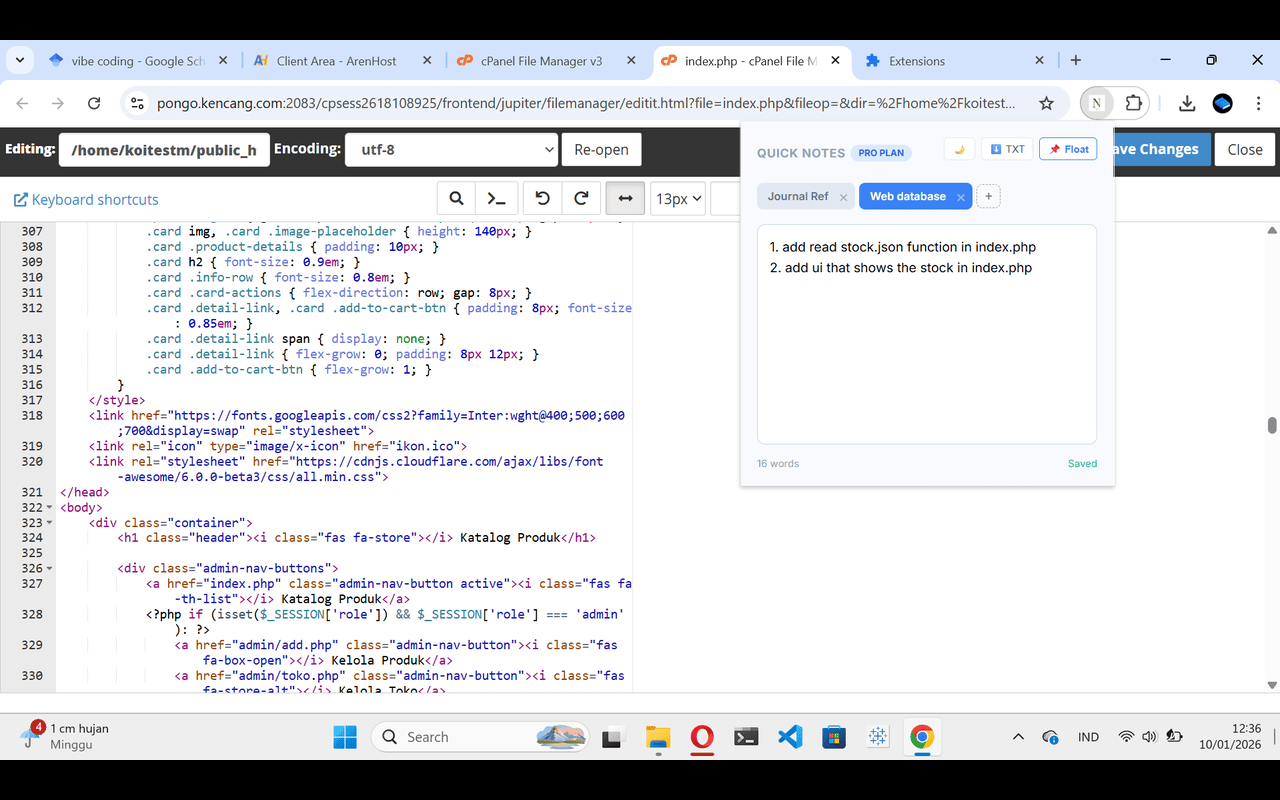Open the Keyboard shortcuts link

pyautogui.click(x=86, y=199)
